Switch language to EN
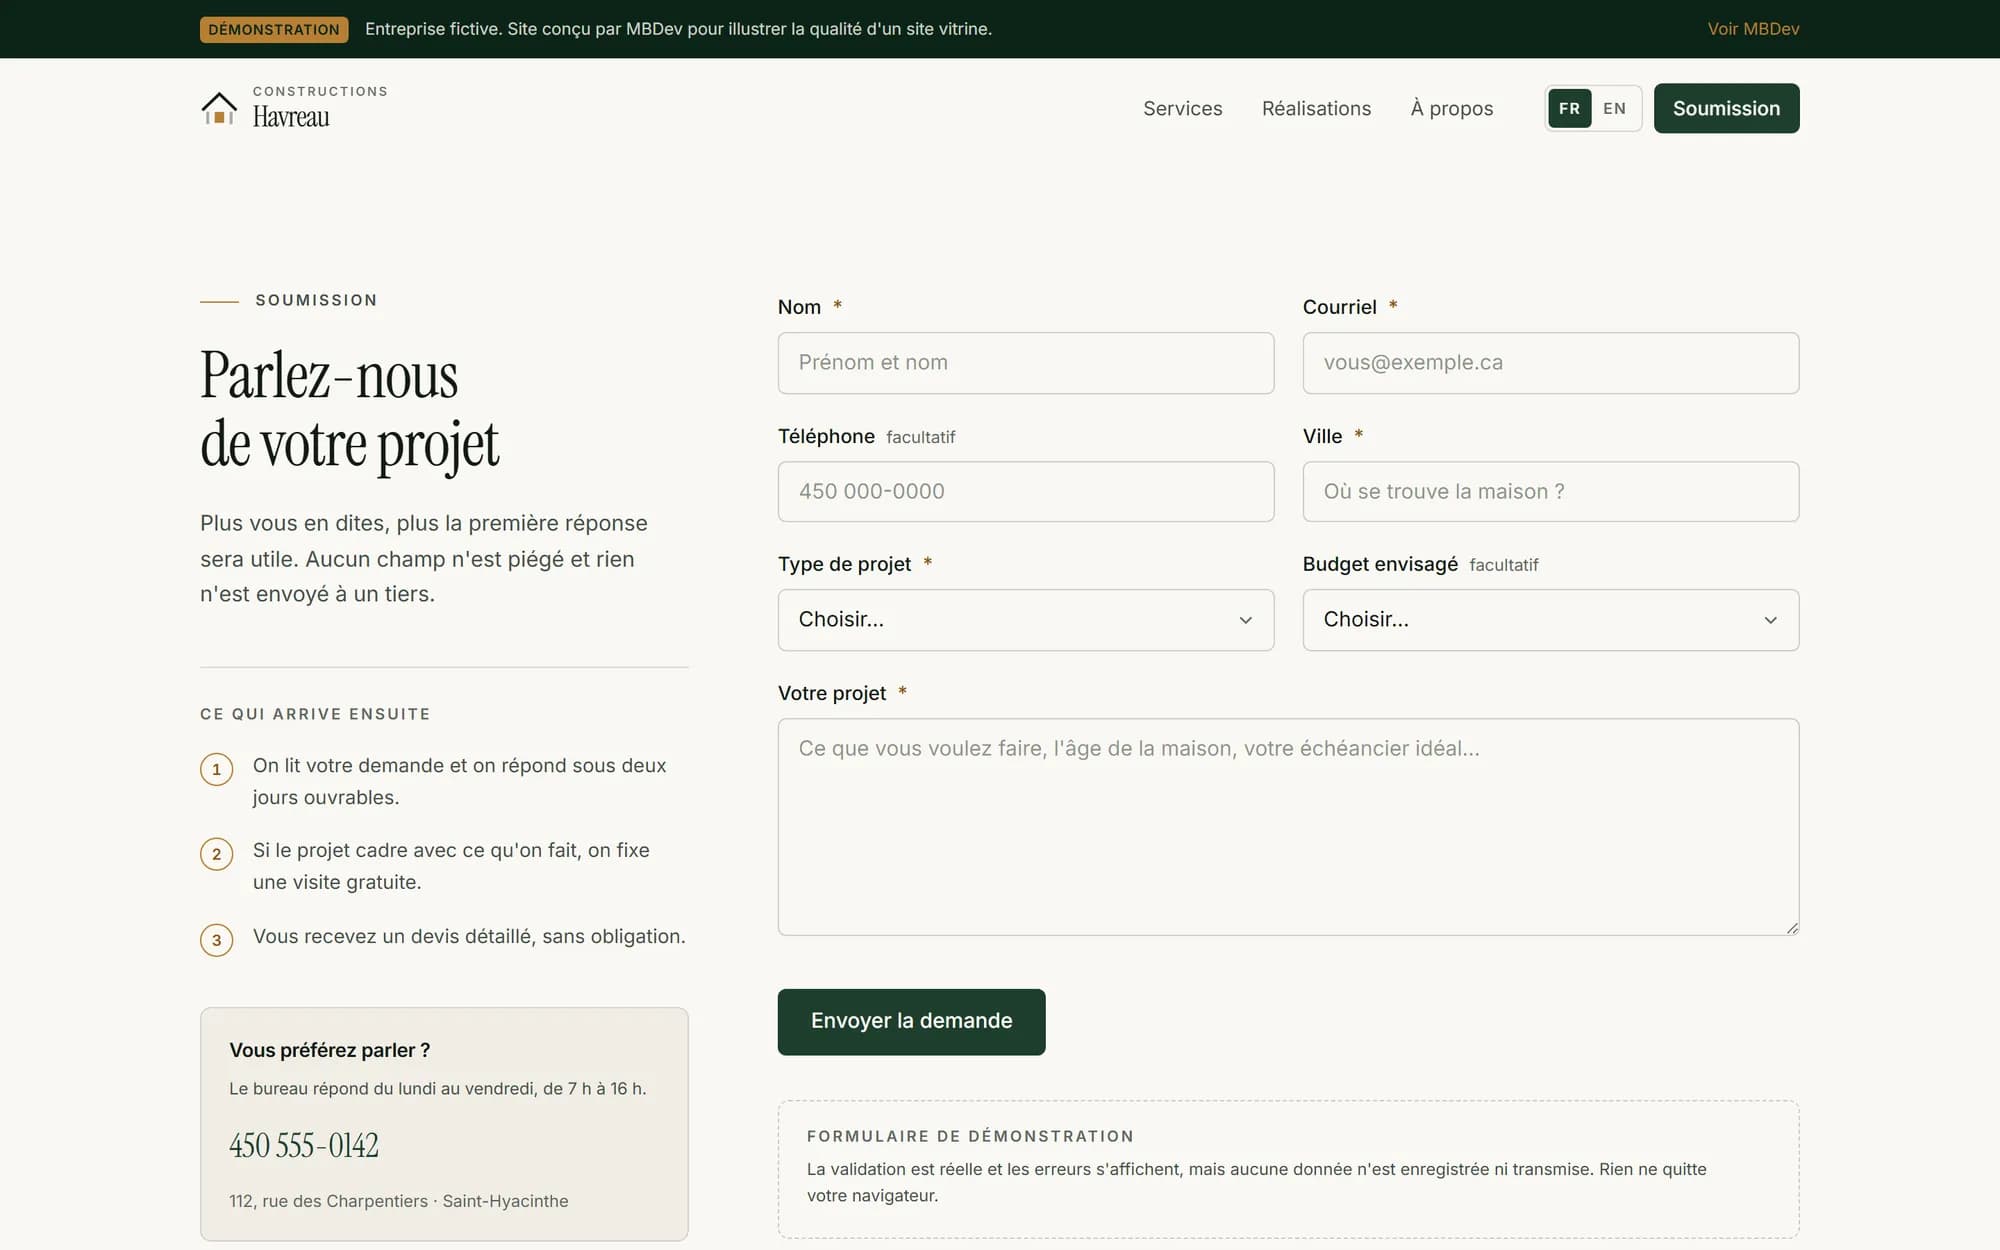This screenshot has height=1250, width=2000. [1614, 108]
